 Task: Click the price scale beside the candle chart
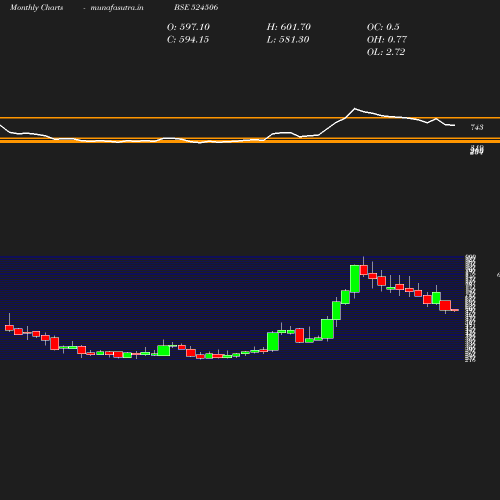click(470, 308)
